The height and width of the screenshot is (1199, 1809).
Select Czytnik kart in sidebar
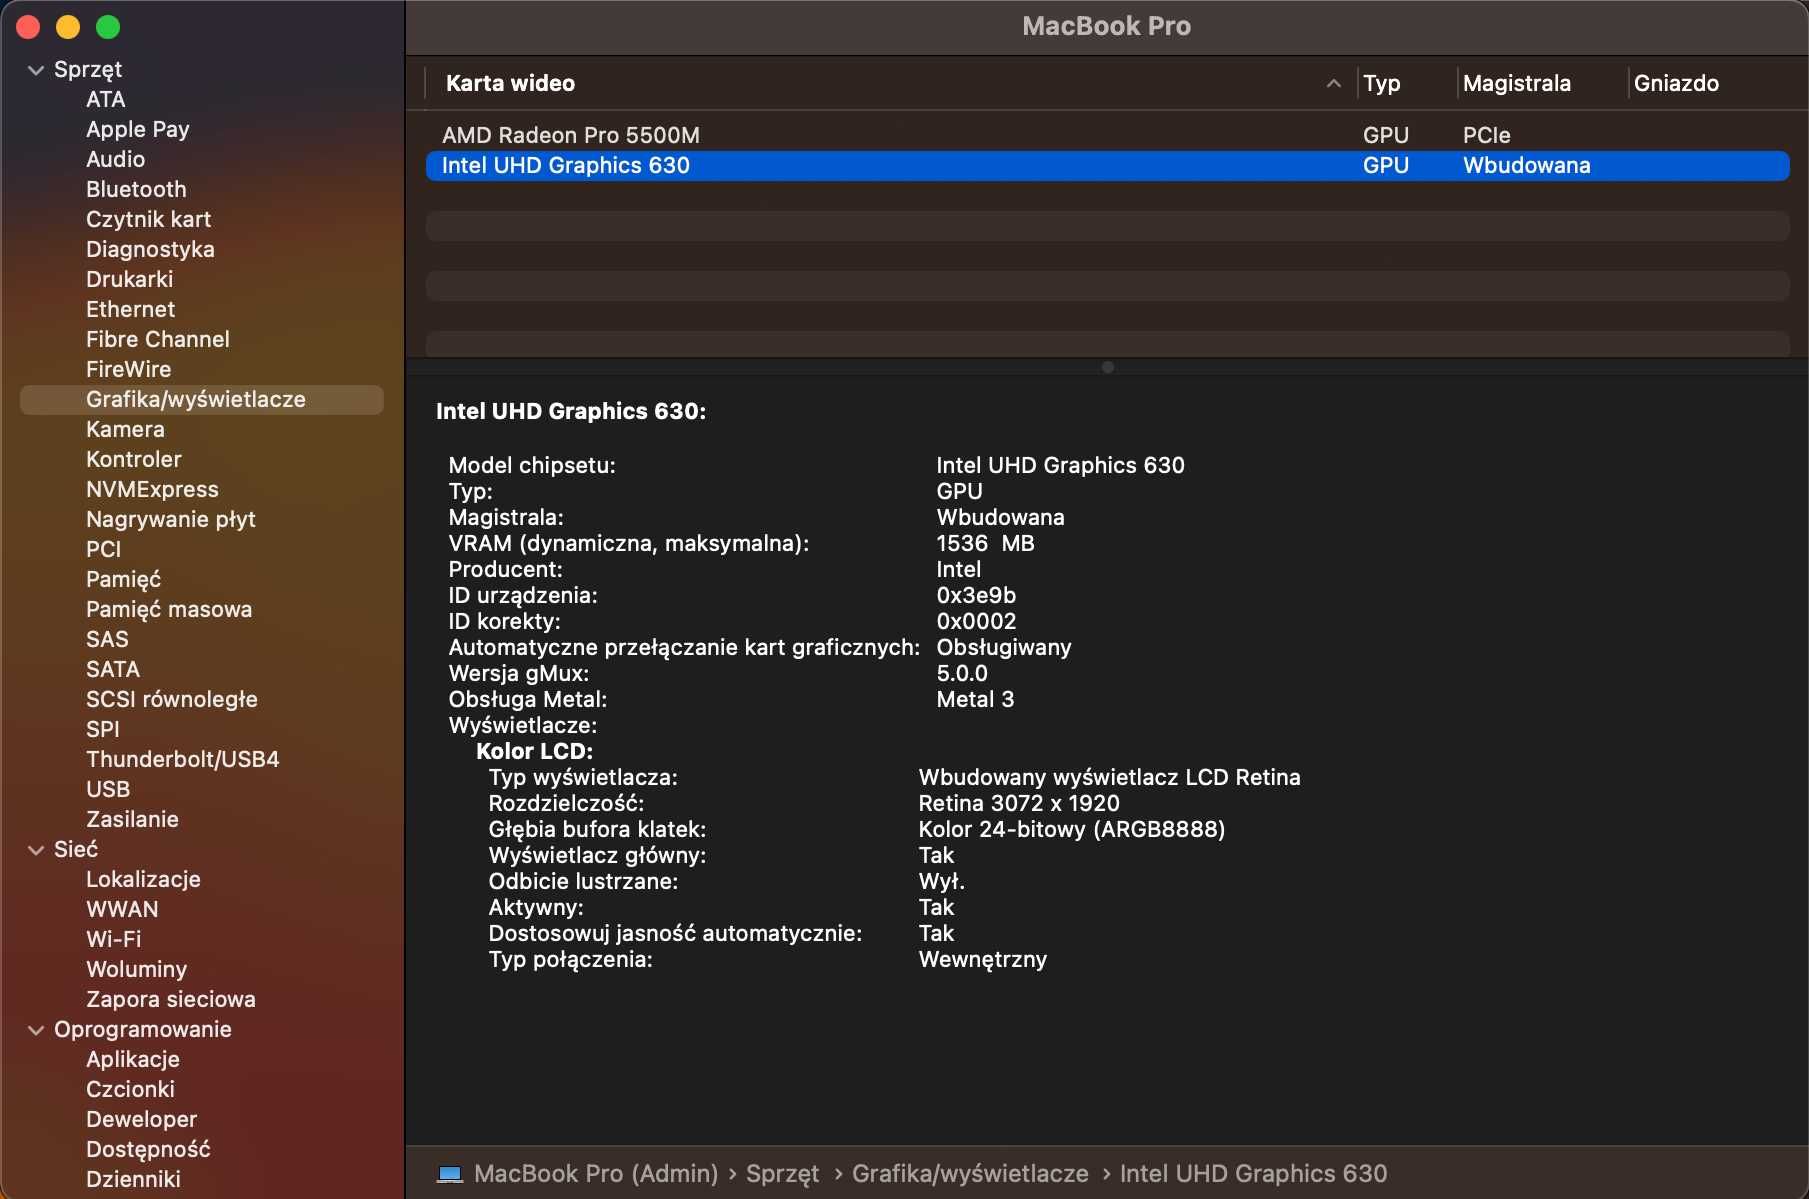[148, 220]
